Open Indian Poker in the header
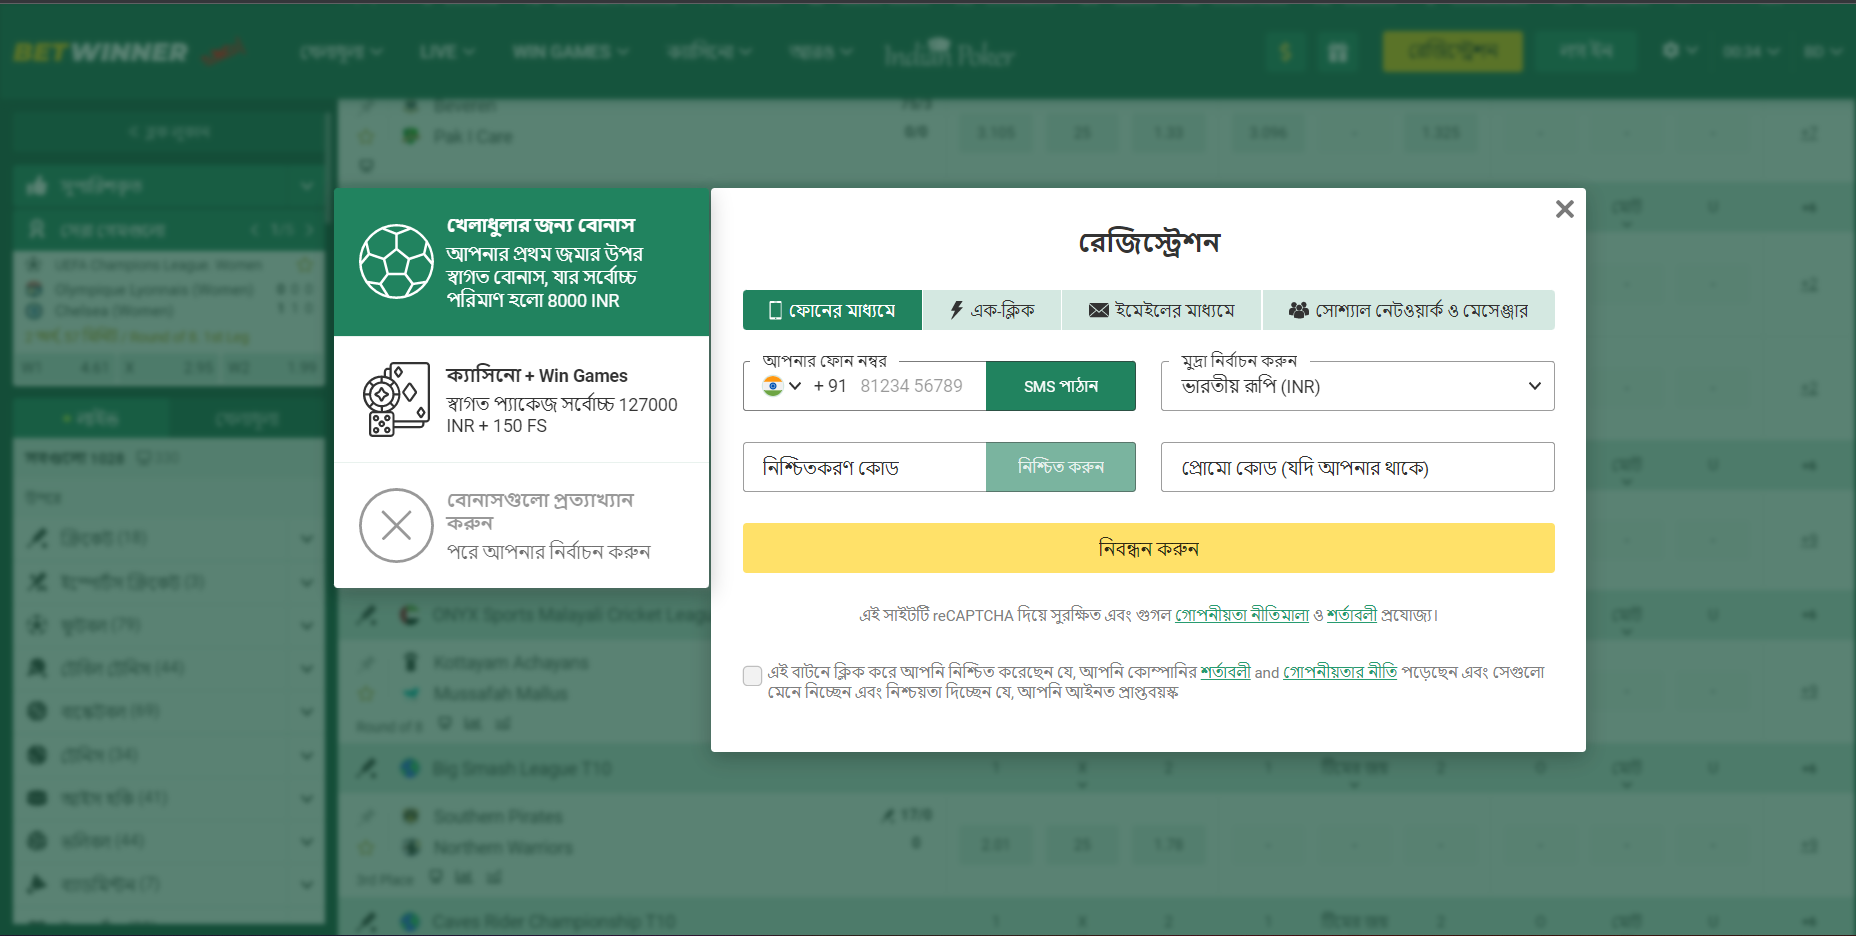Viewport: 1856px width, 936px height. pyautogui.click(x=948, y=52)
